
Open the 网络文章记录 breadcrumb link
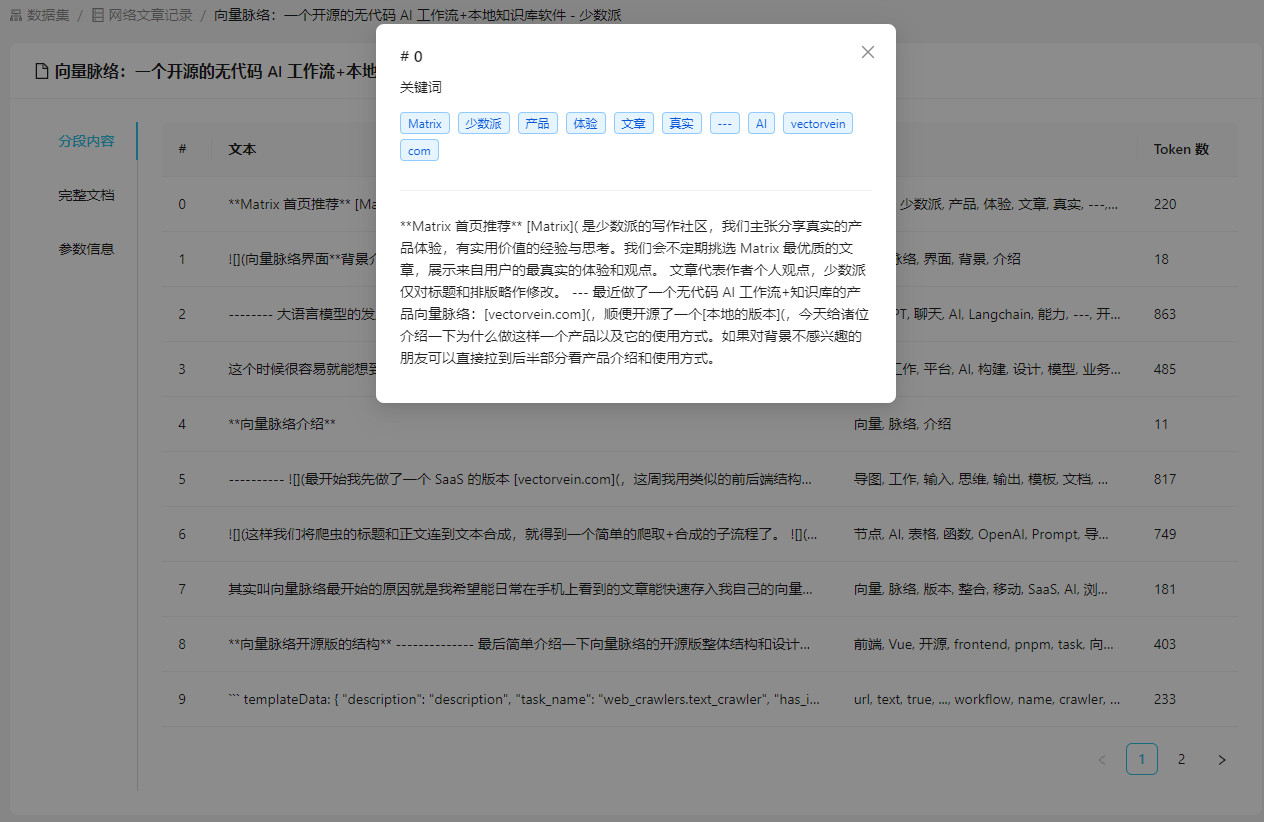click(150, 16)
